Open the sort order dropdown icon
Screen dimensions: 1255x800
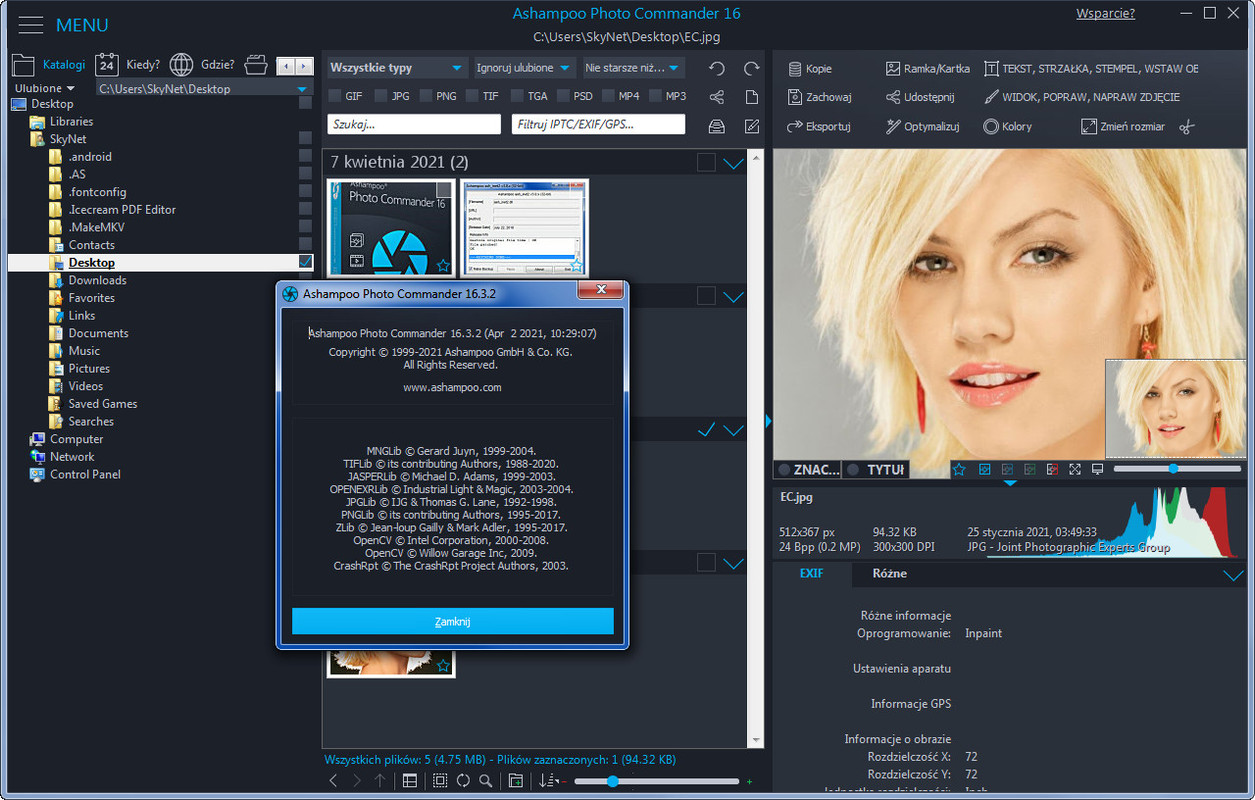[x=551, y=781]
